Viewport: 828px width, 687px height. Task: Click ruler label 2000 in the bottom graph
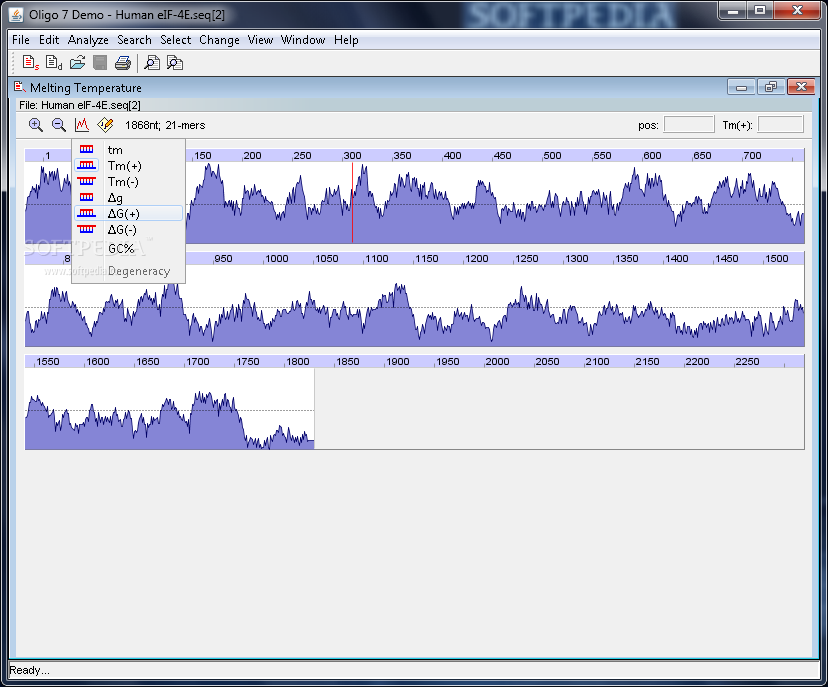tap(497, 362)
